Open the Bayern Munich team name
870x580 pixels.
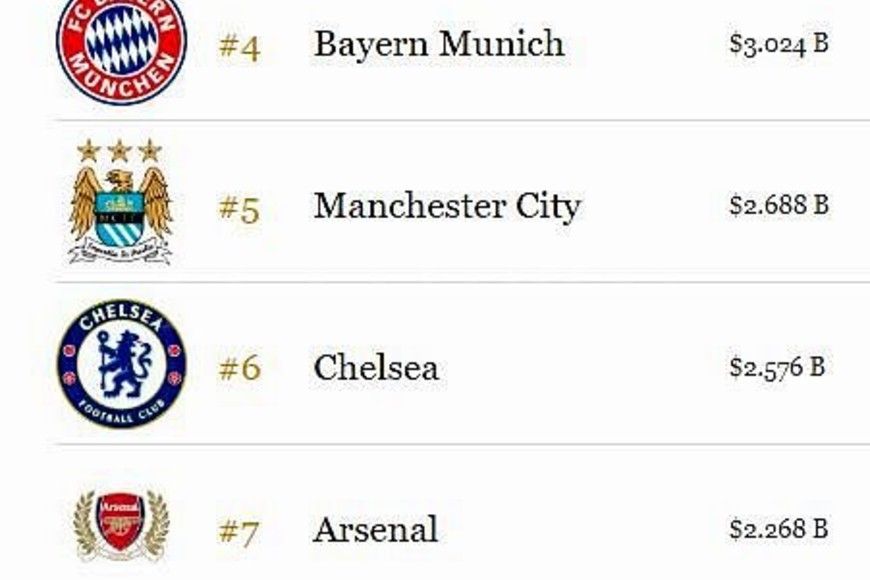click(x=438, y=44)
